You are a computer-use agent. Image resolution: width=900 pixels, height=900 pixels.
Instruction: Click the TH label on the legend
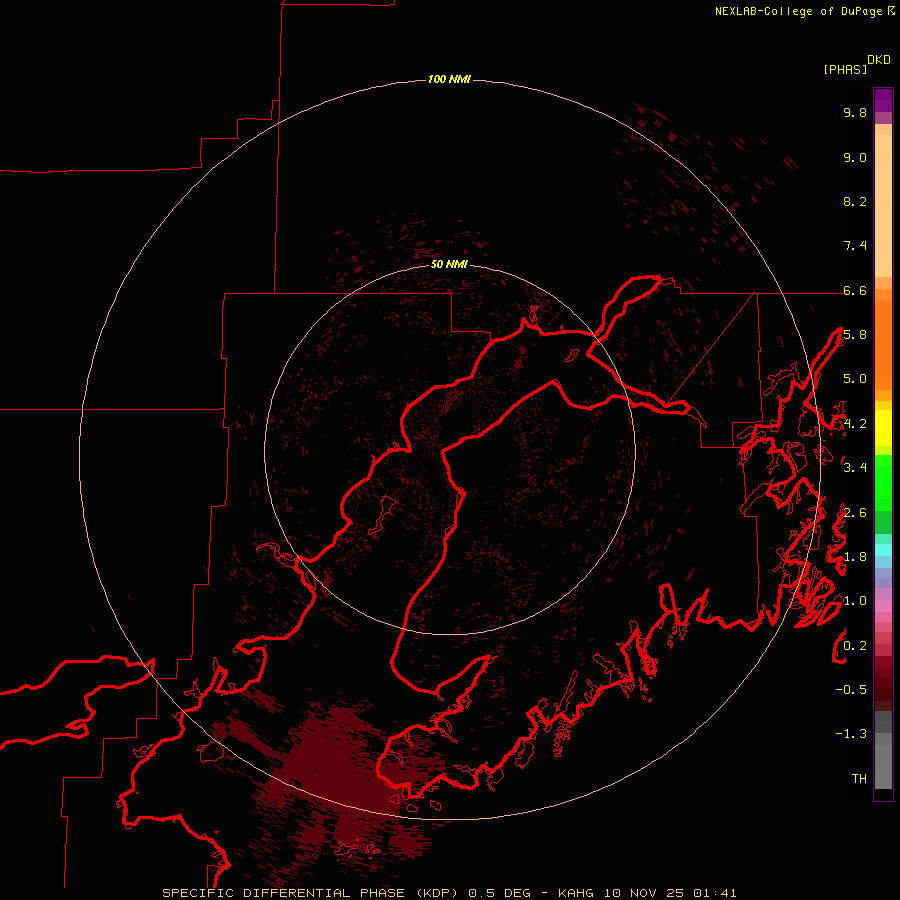click(x=859, y=778)
